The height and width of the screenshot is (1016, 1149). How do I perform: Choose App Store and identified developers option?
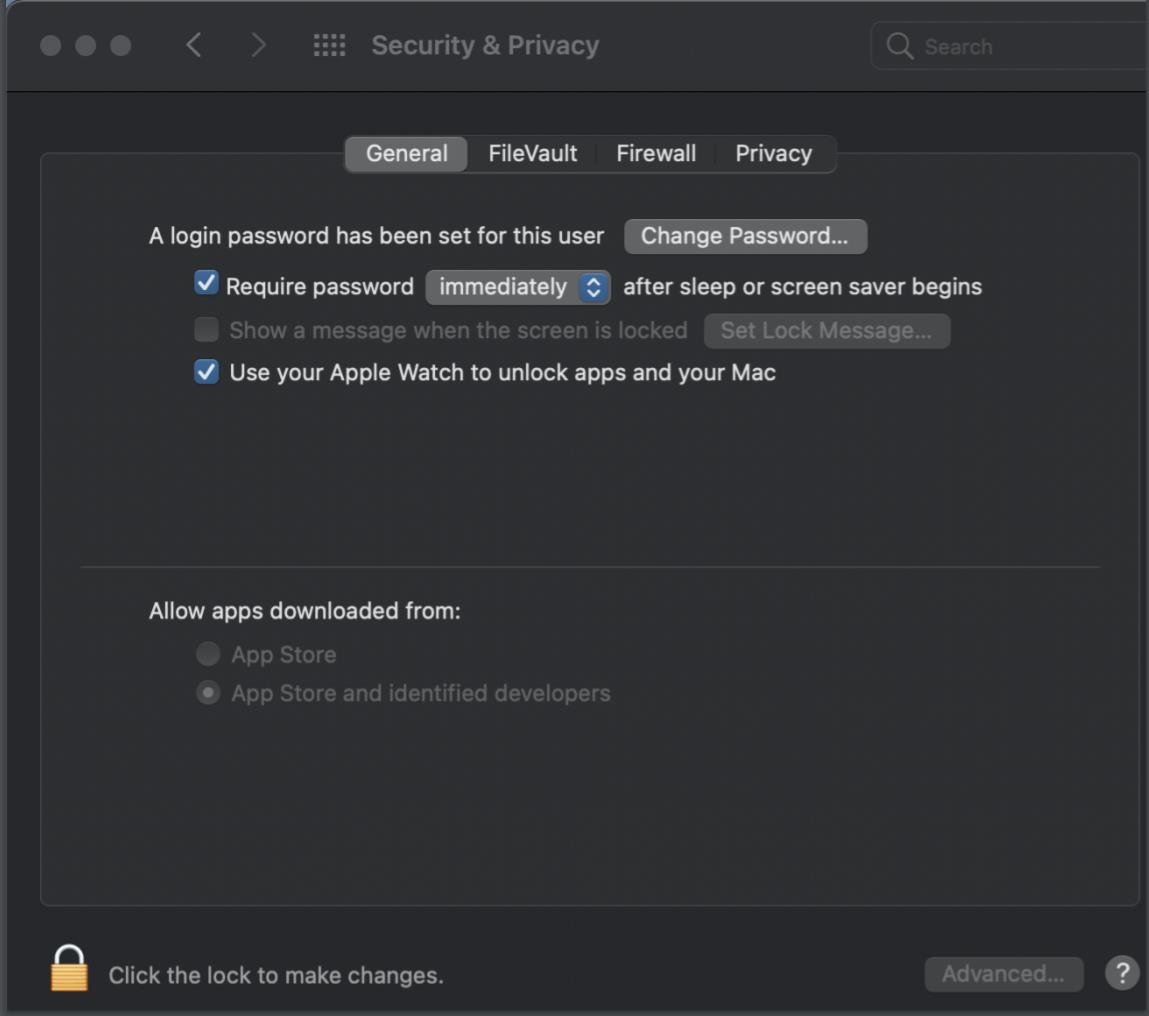point(208,693)
